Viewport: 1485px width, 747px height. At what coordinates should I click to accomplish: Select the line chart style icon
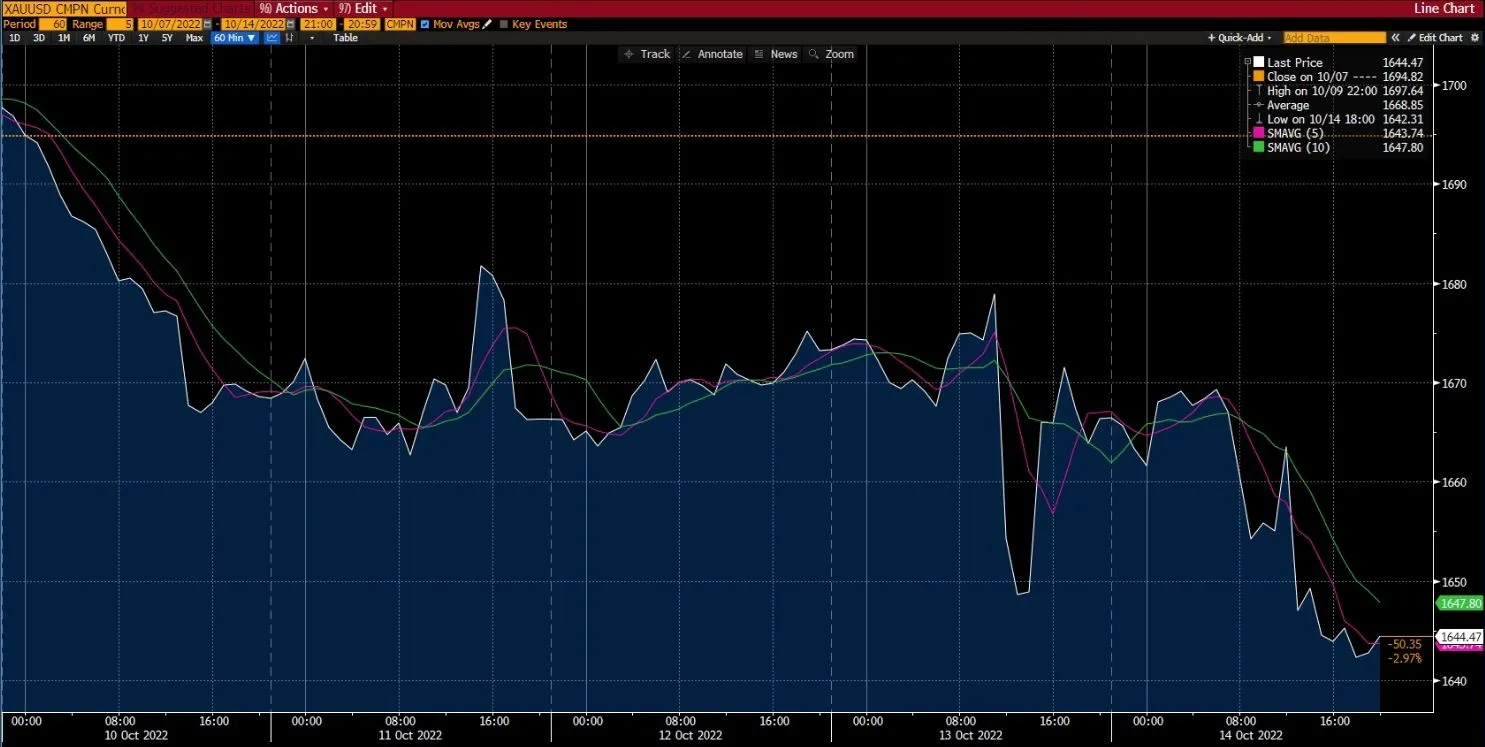(272, 37)
